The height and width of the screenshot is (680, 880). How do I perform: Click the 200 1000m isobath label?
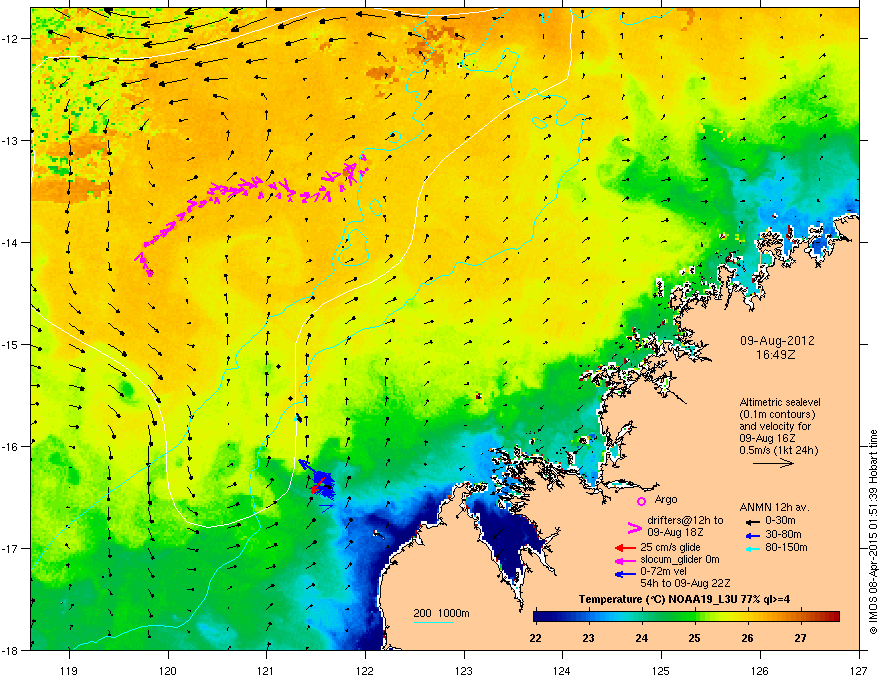441,613
